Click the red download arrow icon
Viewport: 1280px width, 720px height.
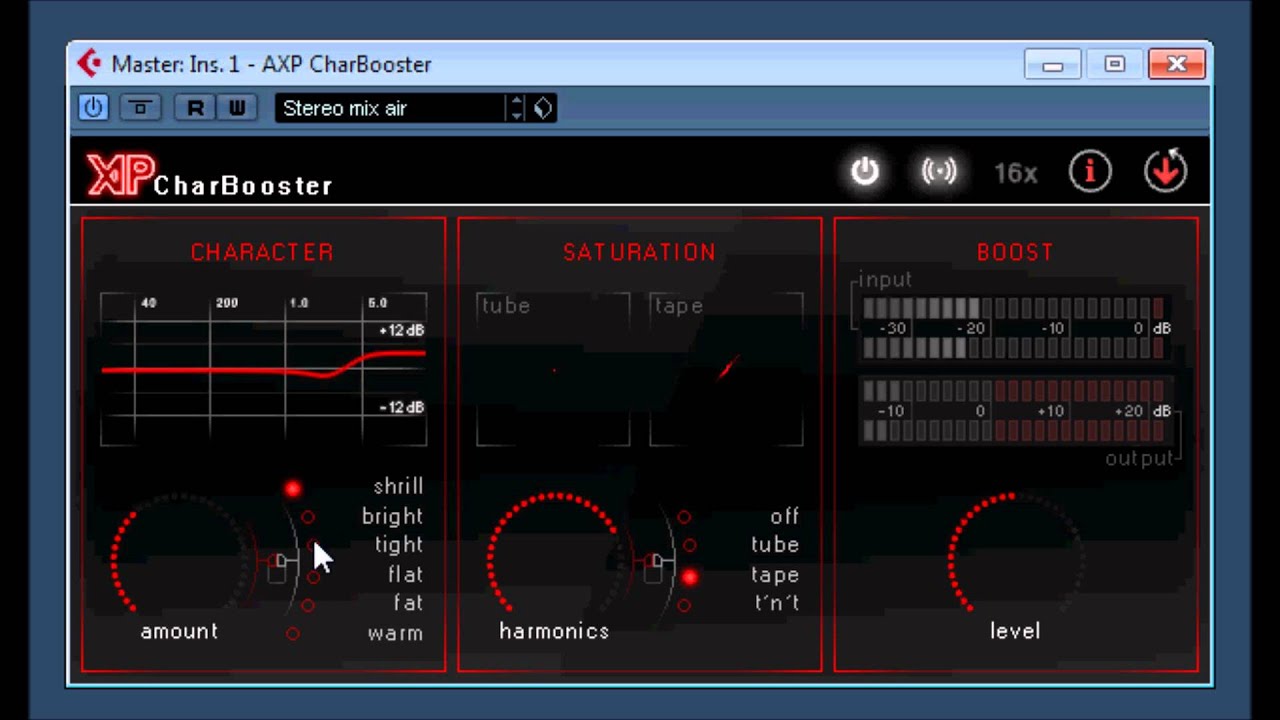pos(1165,171)
